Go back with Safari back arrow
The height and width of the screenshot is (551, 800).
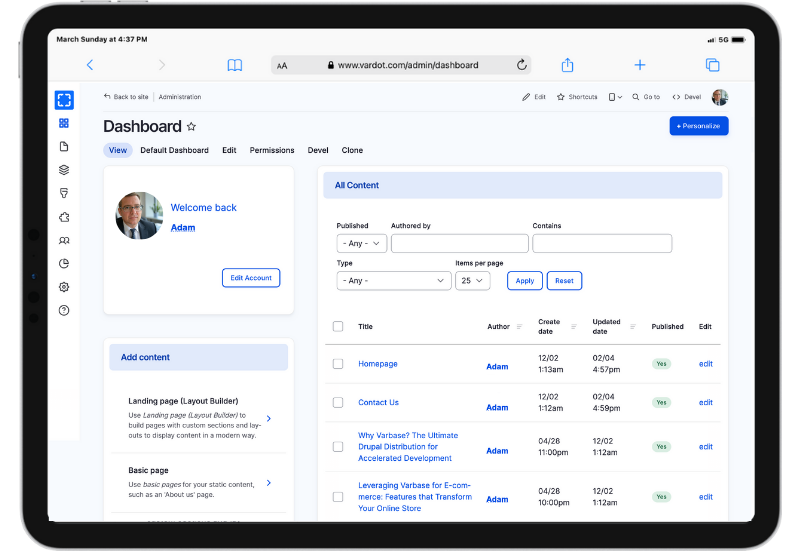click(x=90, y=65)
